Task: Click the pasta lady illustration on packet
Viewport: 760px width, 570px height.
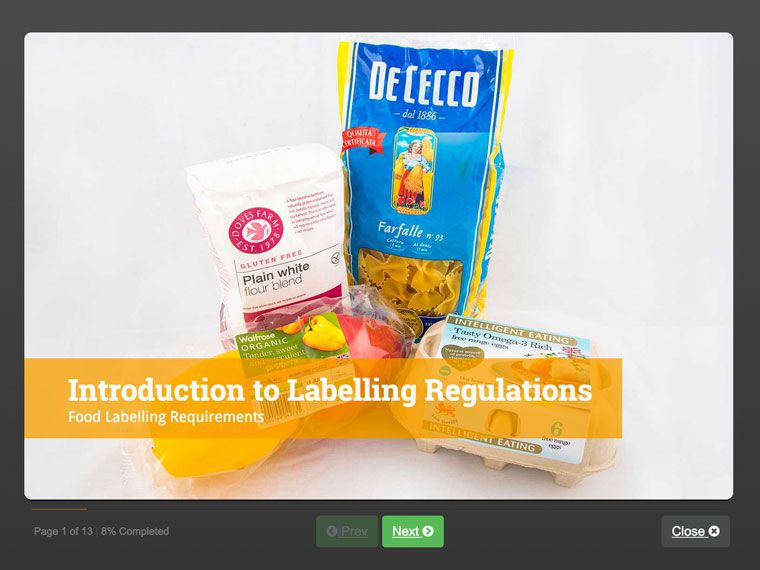Action: coord(413,171)
